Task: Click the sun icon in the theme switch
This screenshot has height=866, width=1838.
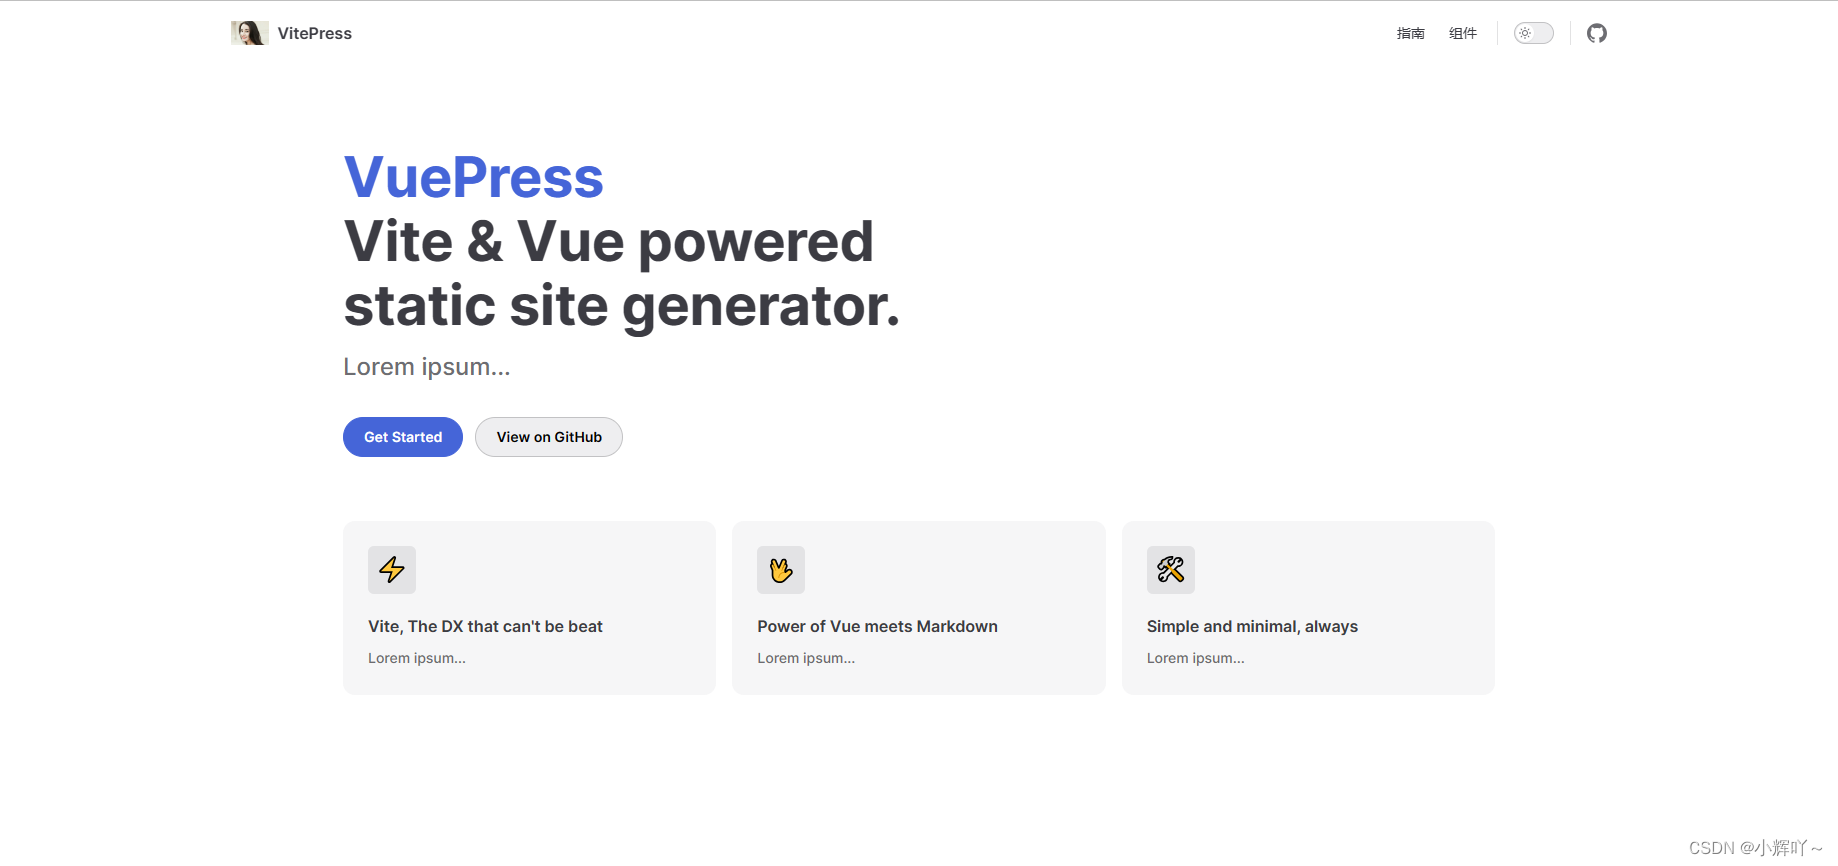Action: pos(1525,33)
